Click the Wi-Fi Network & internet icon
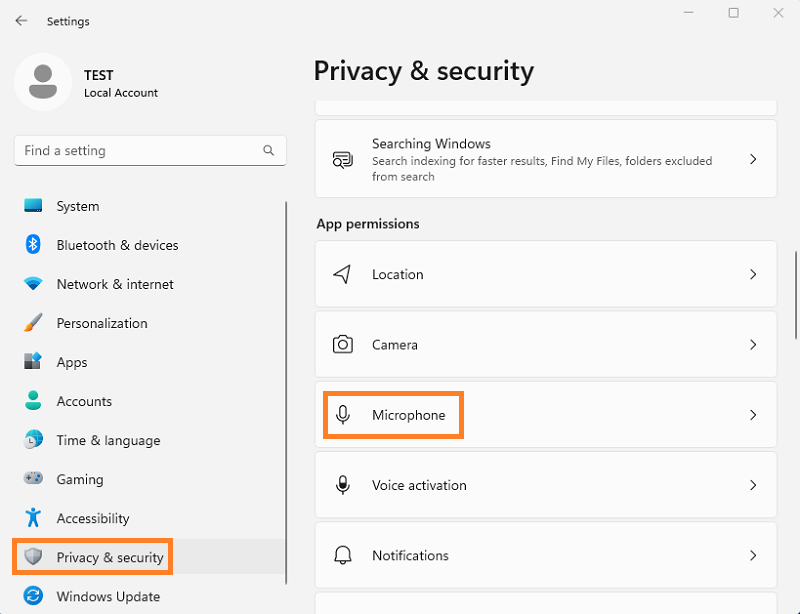800x614 pixels. tap(33, 283)
